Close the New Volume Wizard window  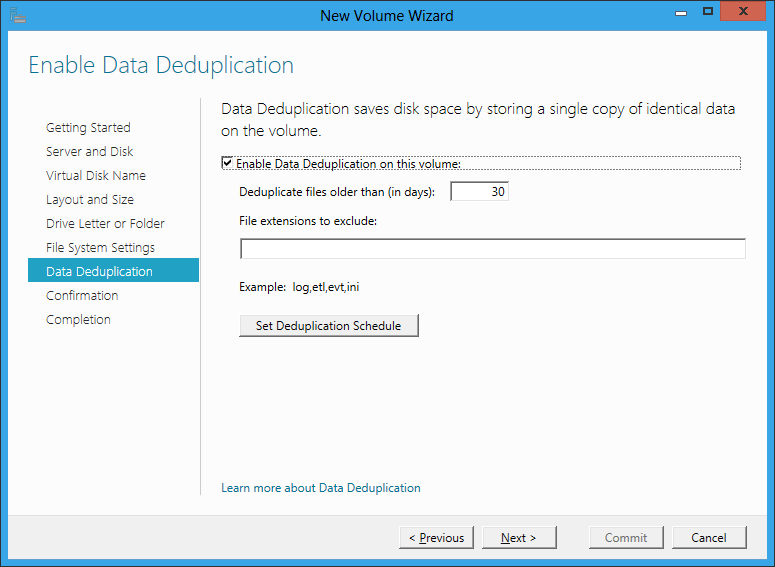point(743,11)
